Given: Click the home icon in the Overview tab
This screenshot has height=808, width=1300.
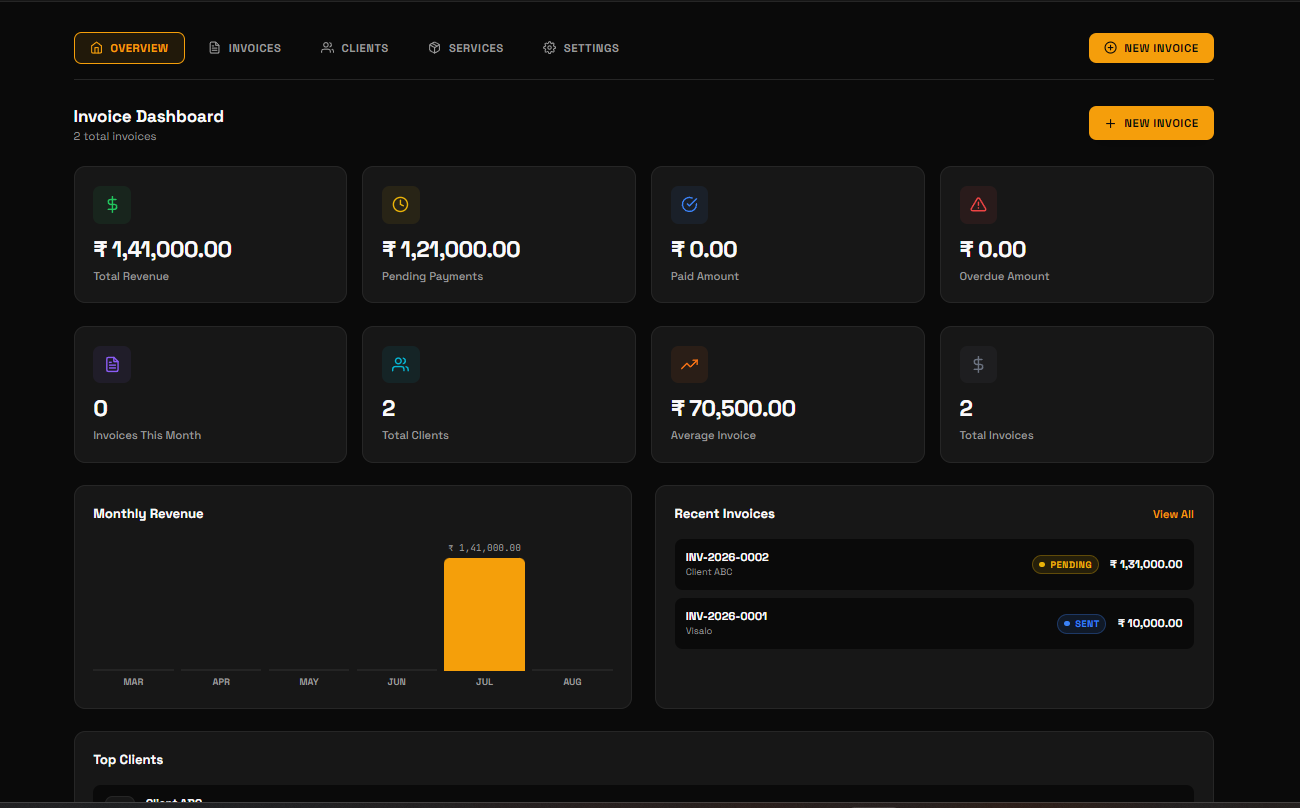Looking at the screenshot, I should click(96, 48).
